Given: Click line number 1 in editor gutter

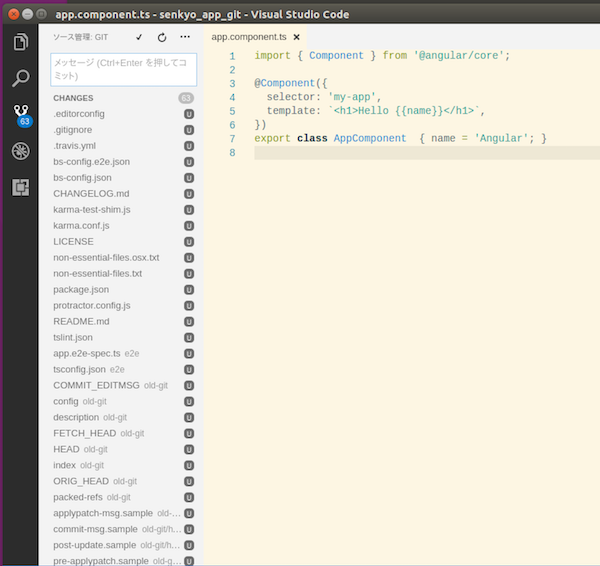Looking at the screenshot, I should pos(232,56).
